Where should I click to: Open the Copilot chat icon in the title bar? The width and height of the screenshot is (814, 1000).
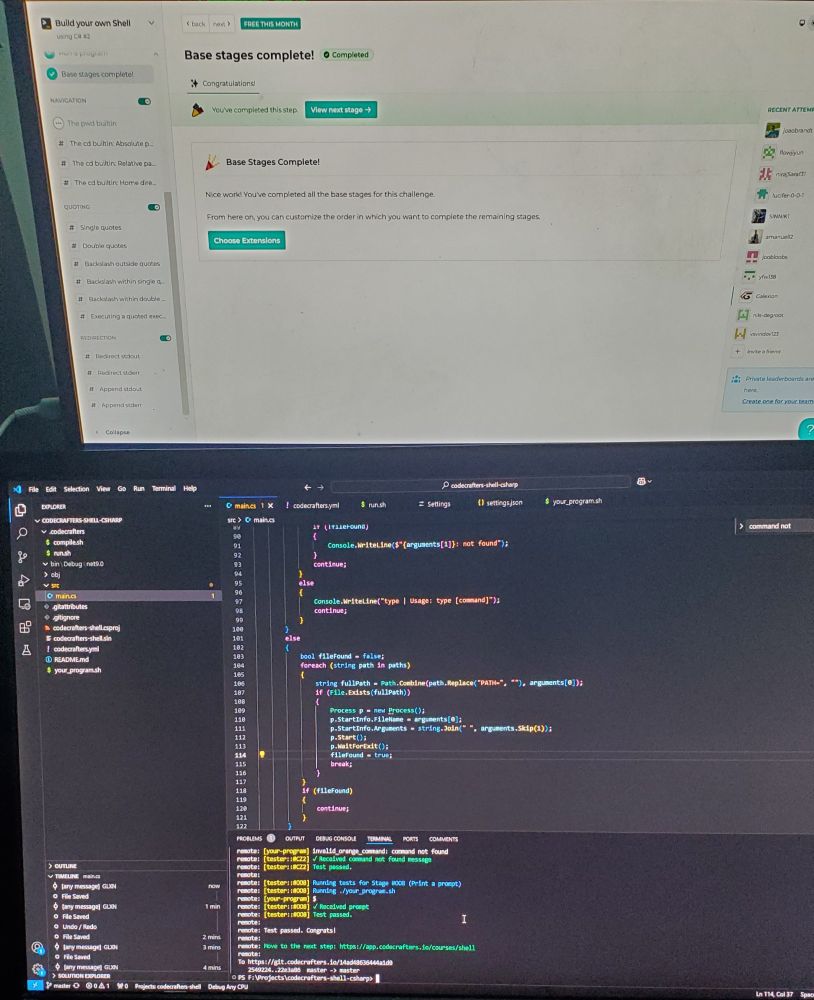tap(644, 482)
